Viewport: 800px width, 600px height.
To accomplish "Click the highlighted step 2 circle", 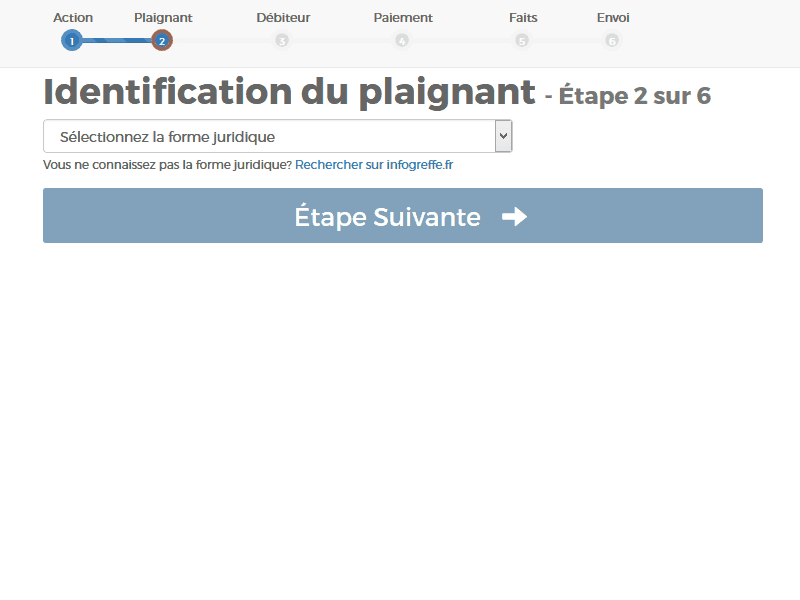I will click(x=161, y=41).
